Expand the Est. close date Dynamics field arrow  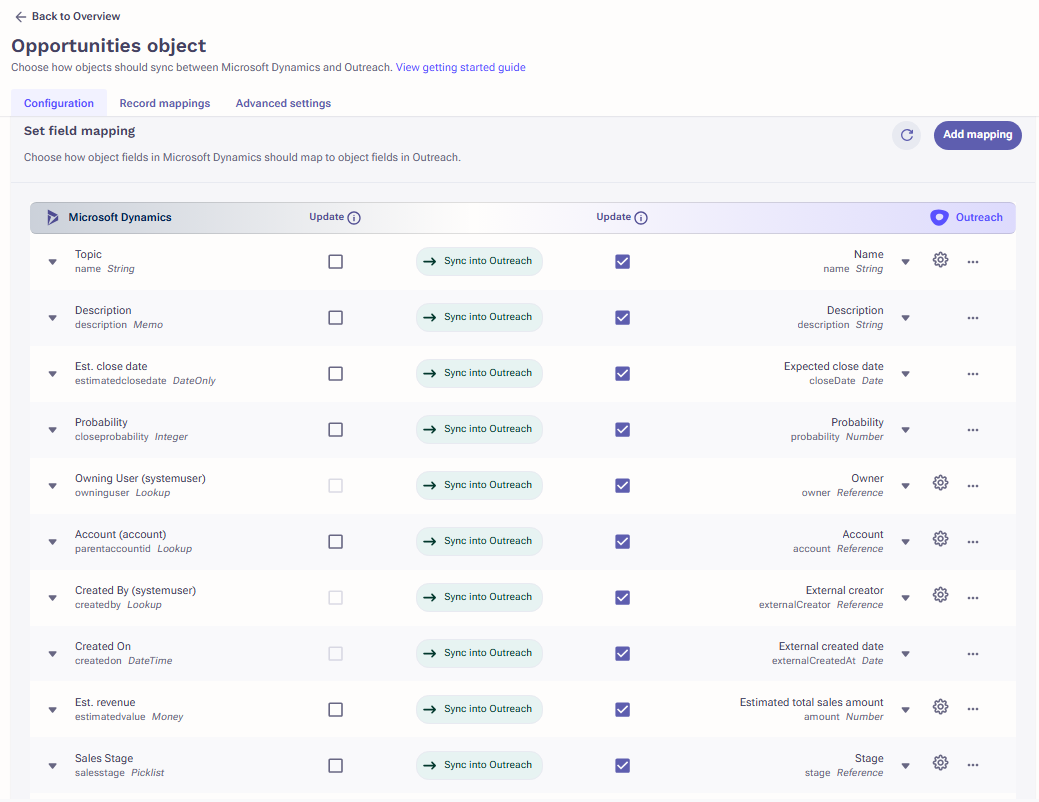tap(52, 374)
